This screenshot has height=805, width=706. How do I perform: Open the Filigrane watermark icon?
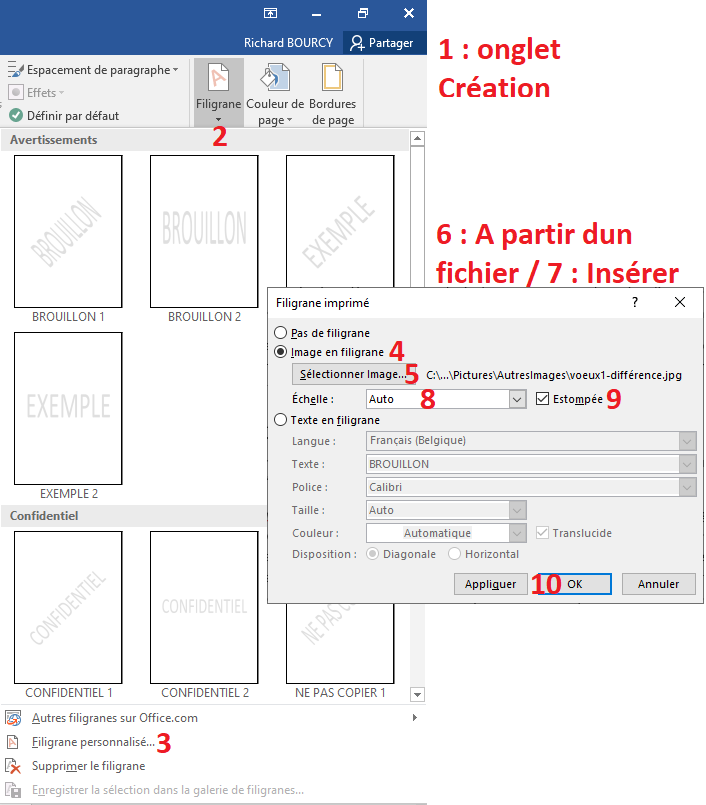click(x=218, y=78)
